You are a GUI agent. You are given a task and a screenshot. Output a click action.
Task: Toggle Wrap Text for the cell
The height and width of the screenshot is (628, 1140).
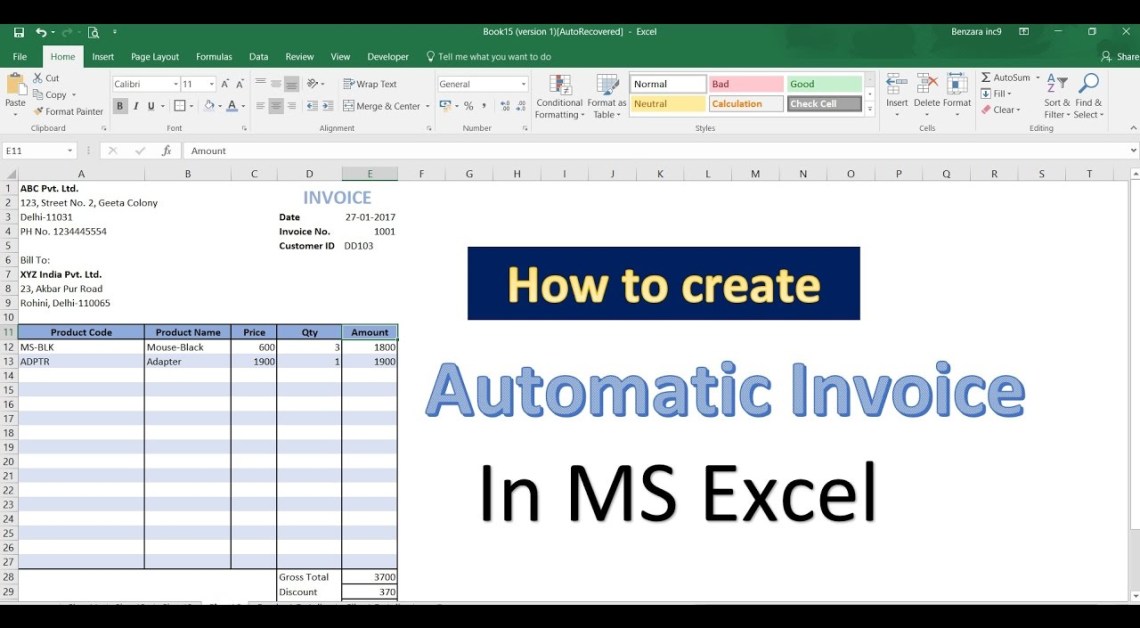pyautogui.click(x=370, y=84)
